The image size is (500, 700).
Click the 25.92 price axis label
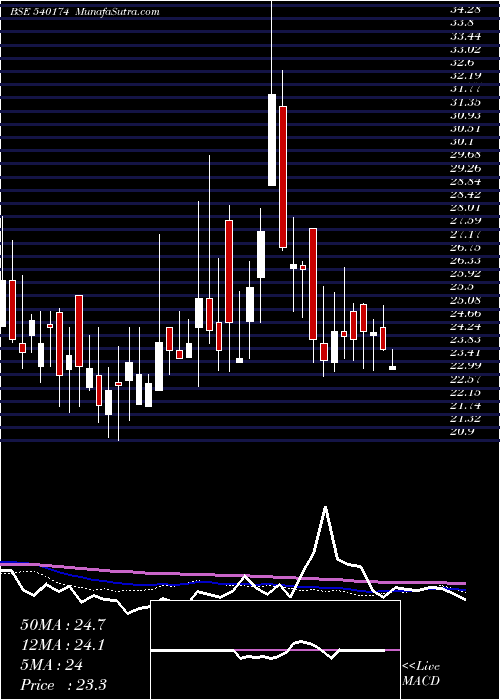click(465, 274)
